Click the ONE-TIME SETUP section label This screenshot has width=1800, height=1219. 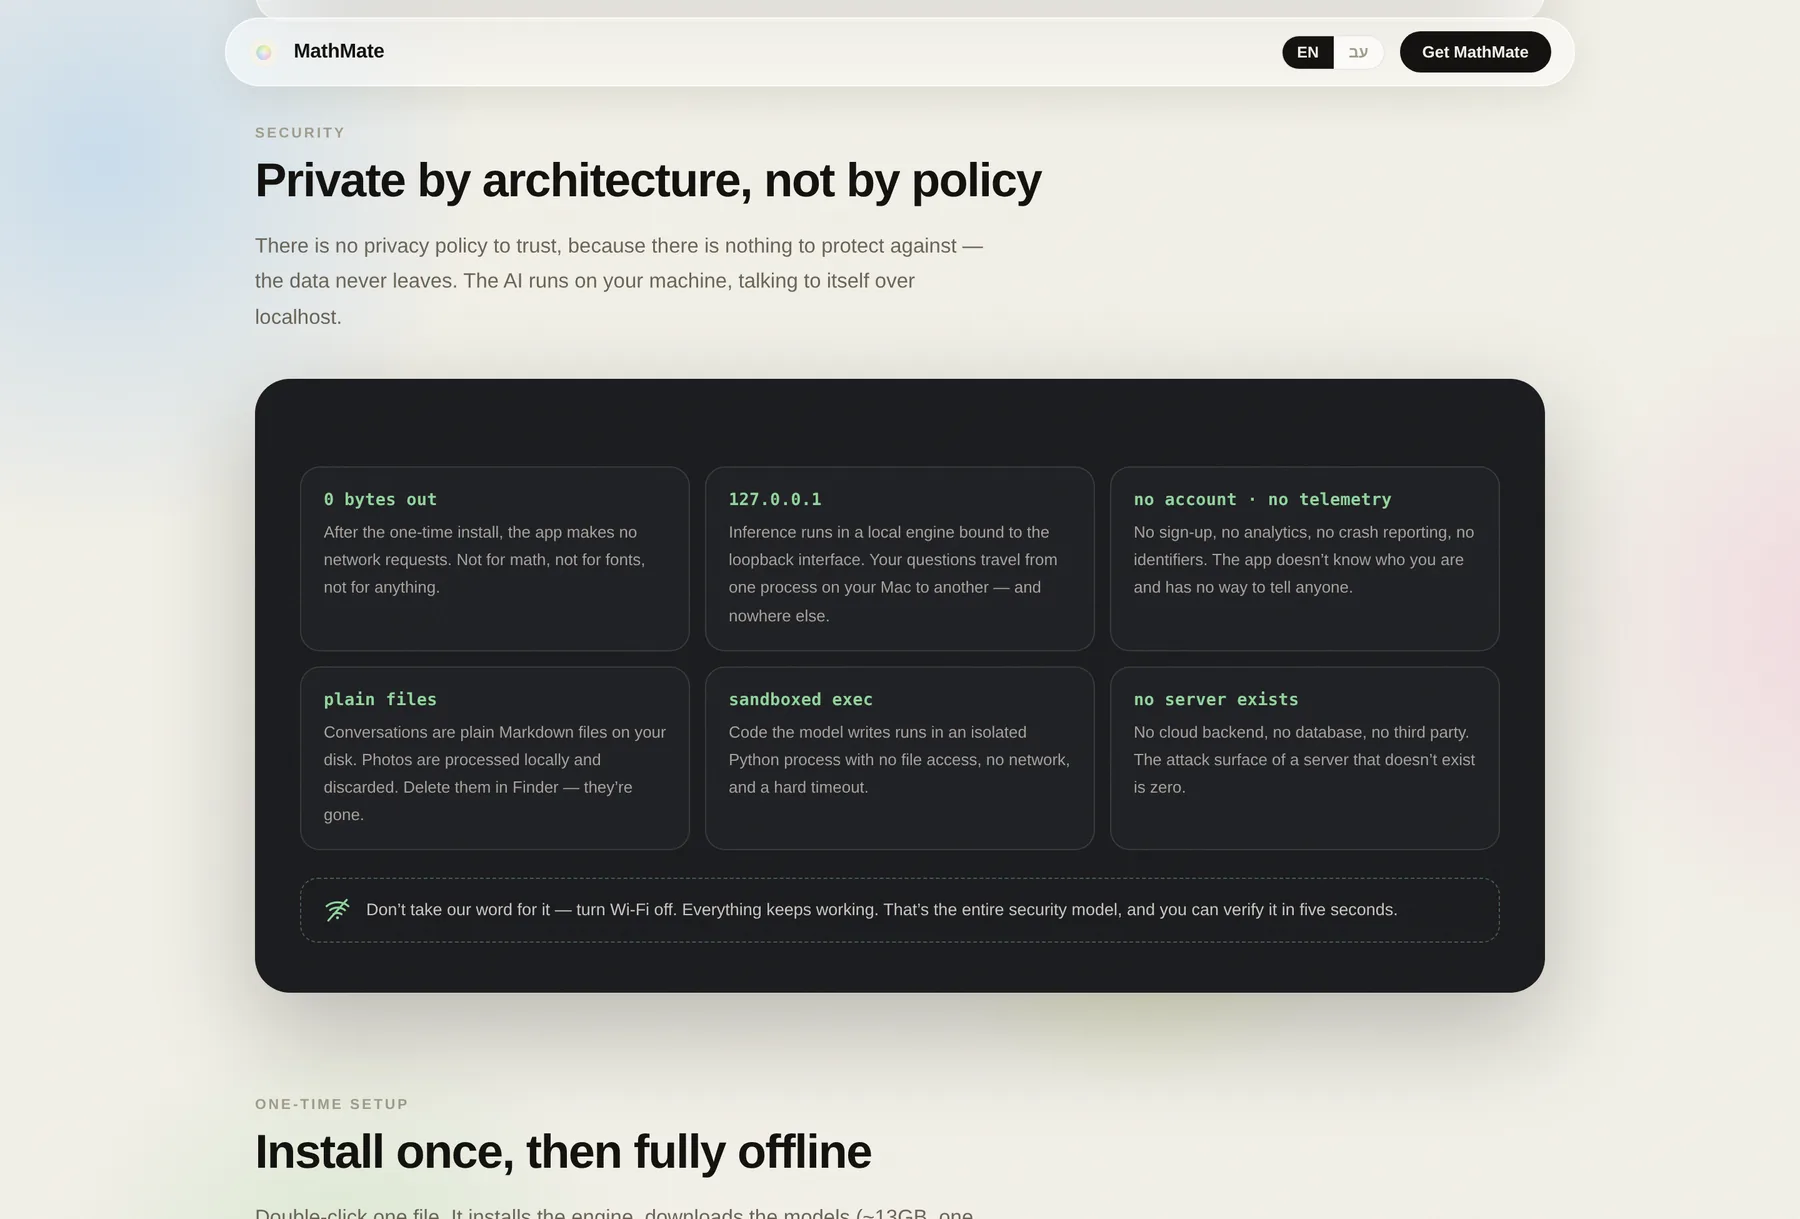[332, 1104]
